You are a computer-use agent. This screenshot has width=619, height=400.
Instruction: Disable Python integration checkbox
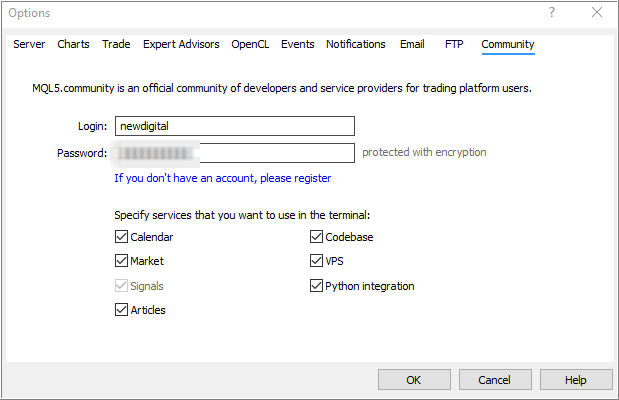point(317,286)
